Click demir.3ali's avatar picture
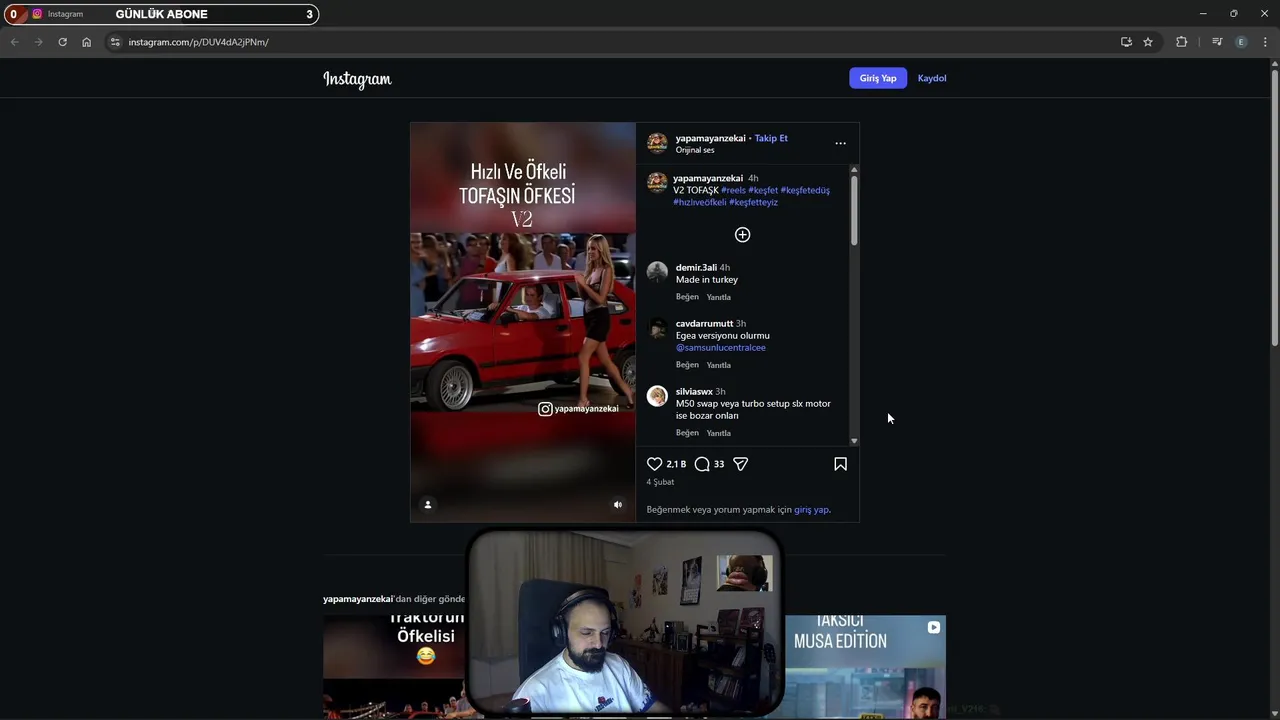The height and width of the screenshot is (720, 1280). tap(657, 272)
